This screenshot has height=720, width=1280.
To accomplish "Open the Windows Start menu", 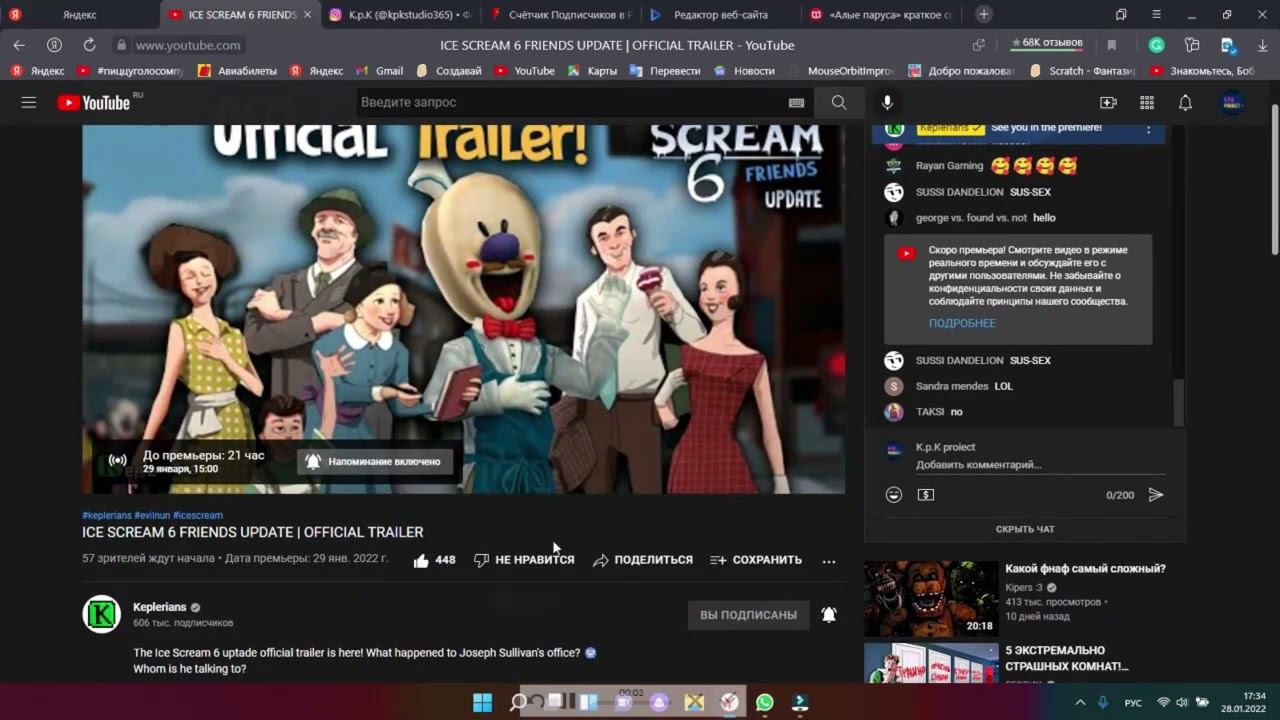I will [x=482, y=702].
